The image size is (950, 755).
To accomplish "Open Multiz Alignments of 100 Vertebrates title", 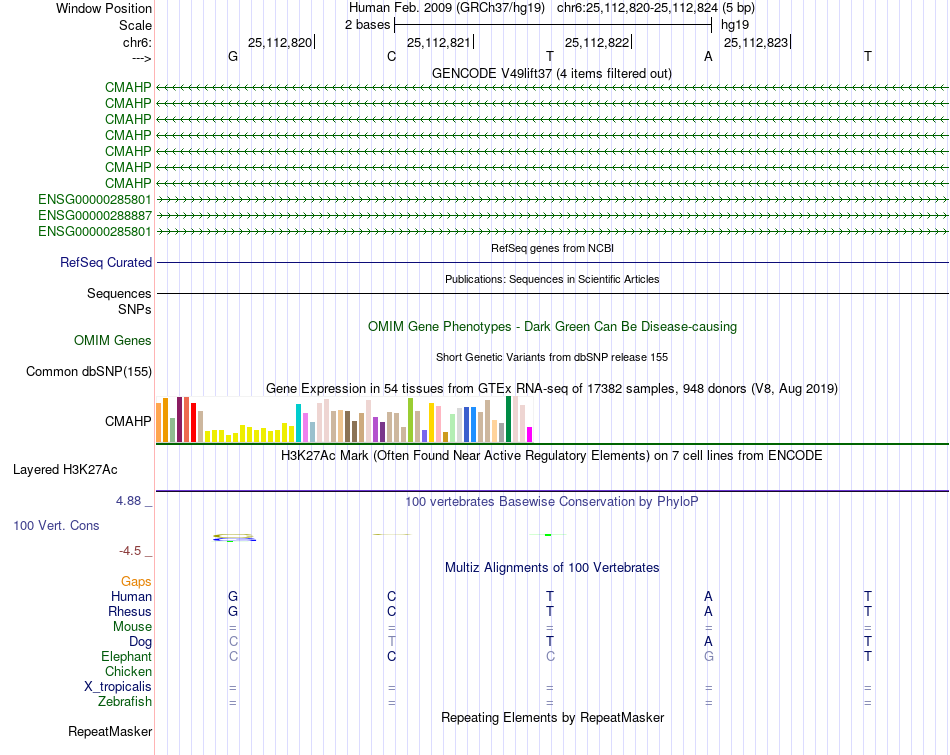I will tap(552, 568).
